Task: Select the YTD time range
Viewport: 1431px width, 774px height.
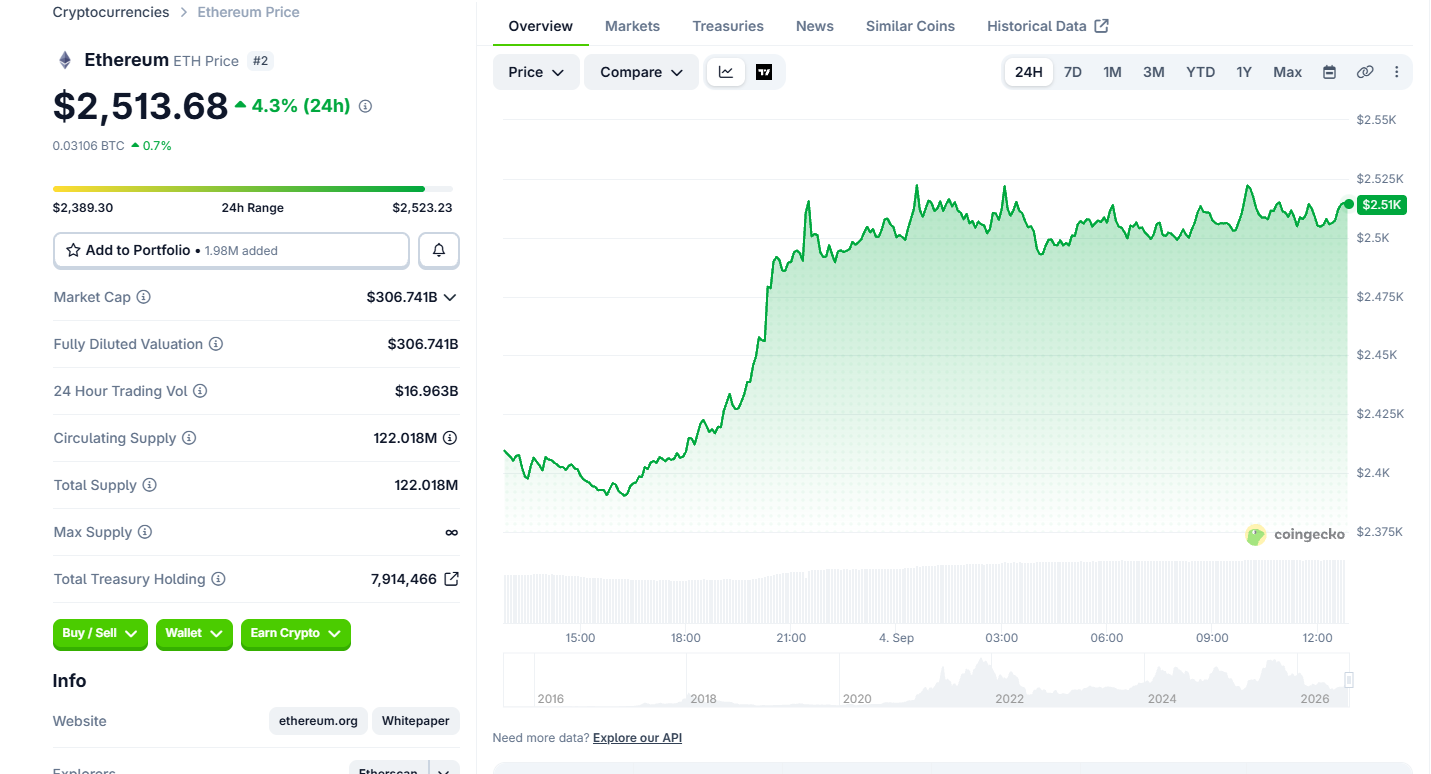Action: tap(1200, 72)
